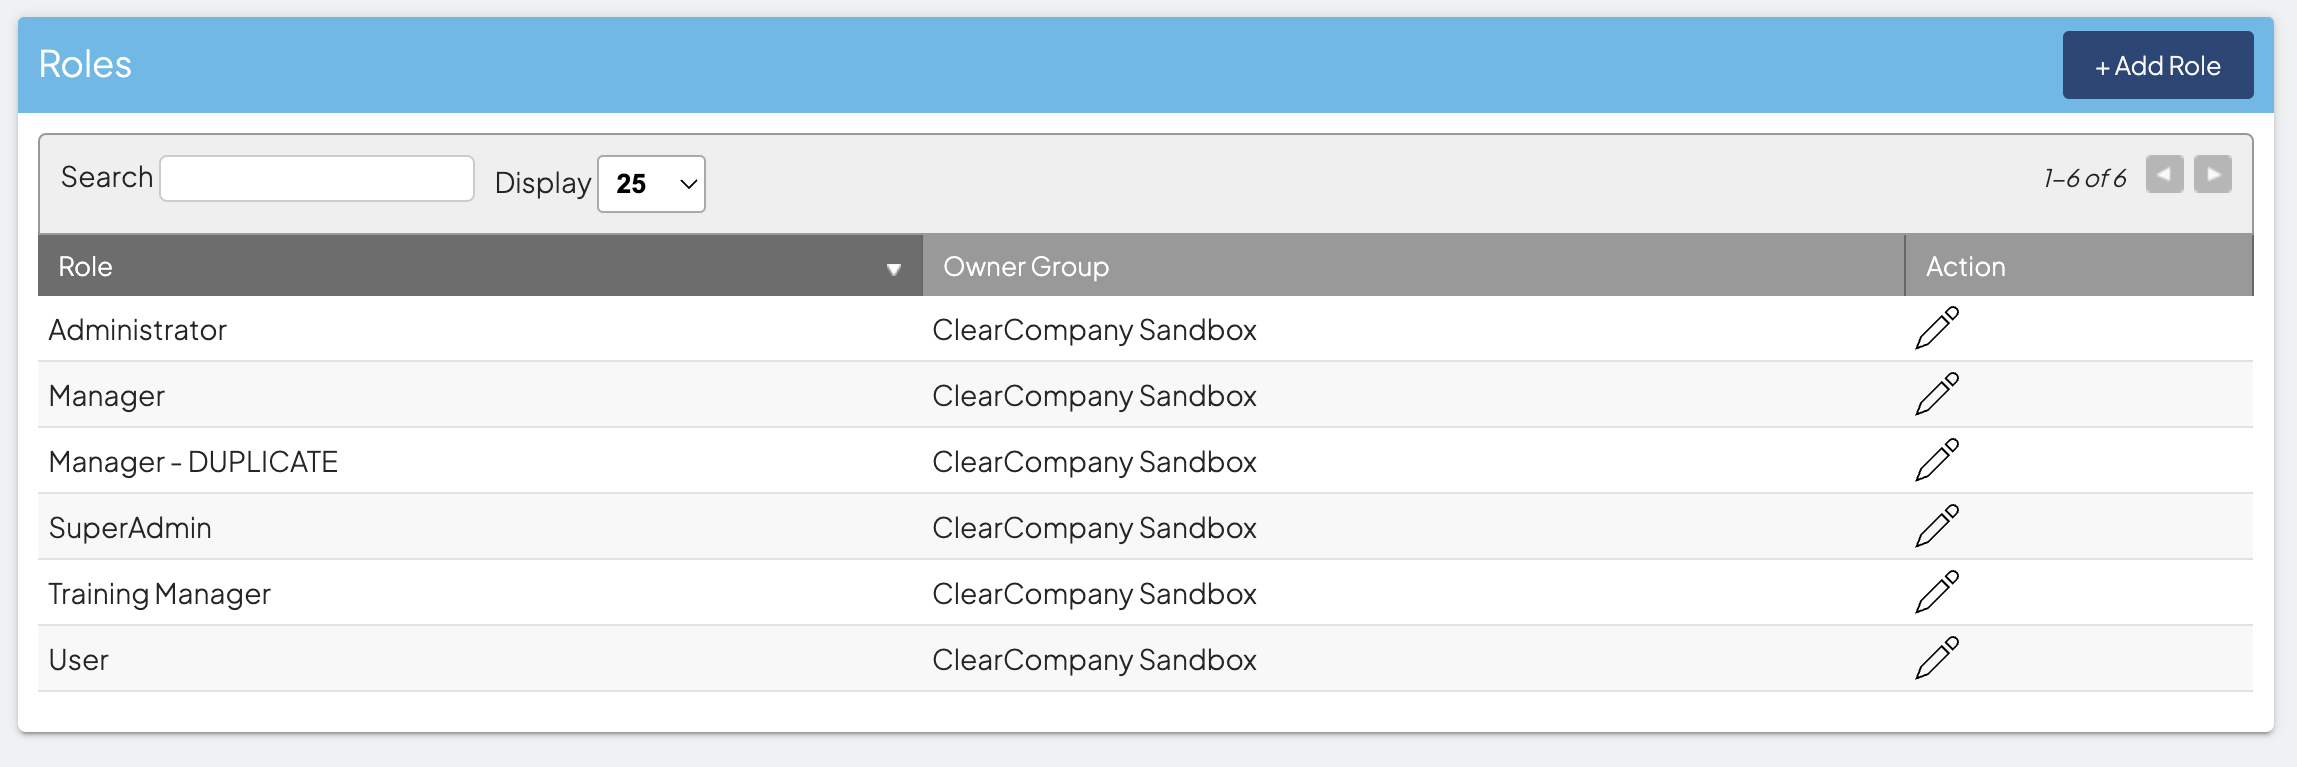Select the SuperAdmin row text

tap(130, 528)
